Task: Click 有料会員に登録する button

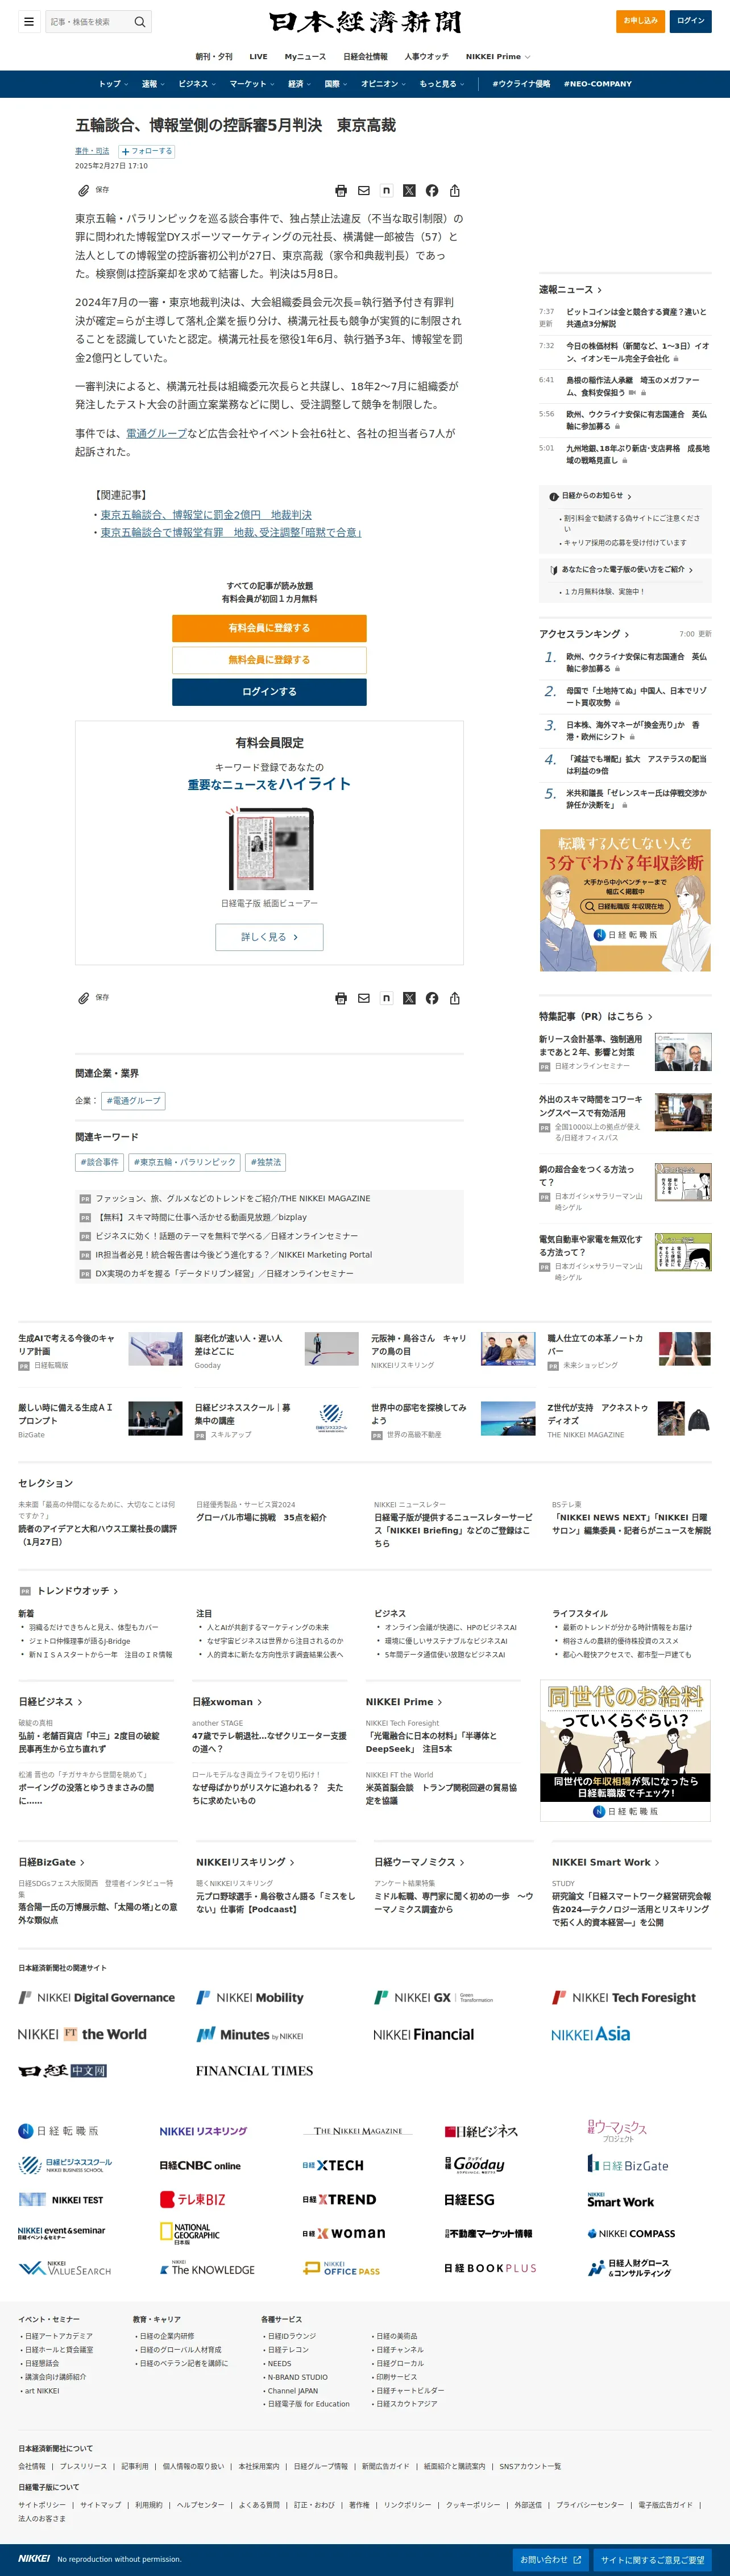Action: click(x=269, y=628)
